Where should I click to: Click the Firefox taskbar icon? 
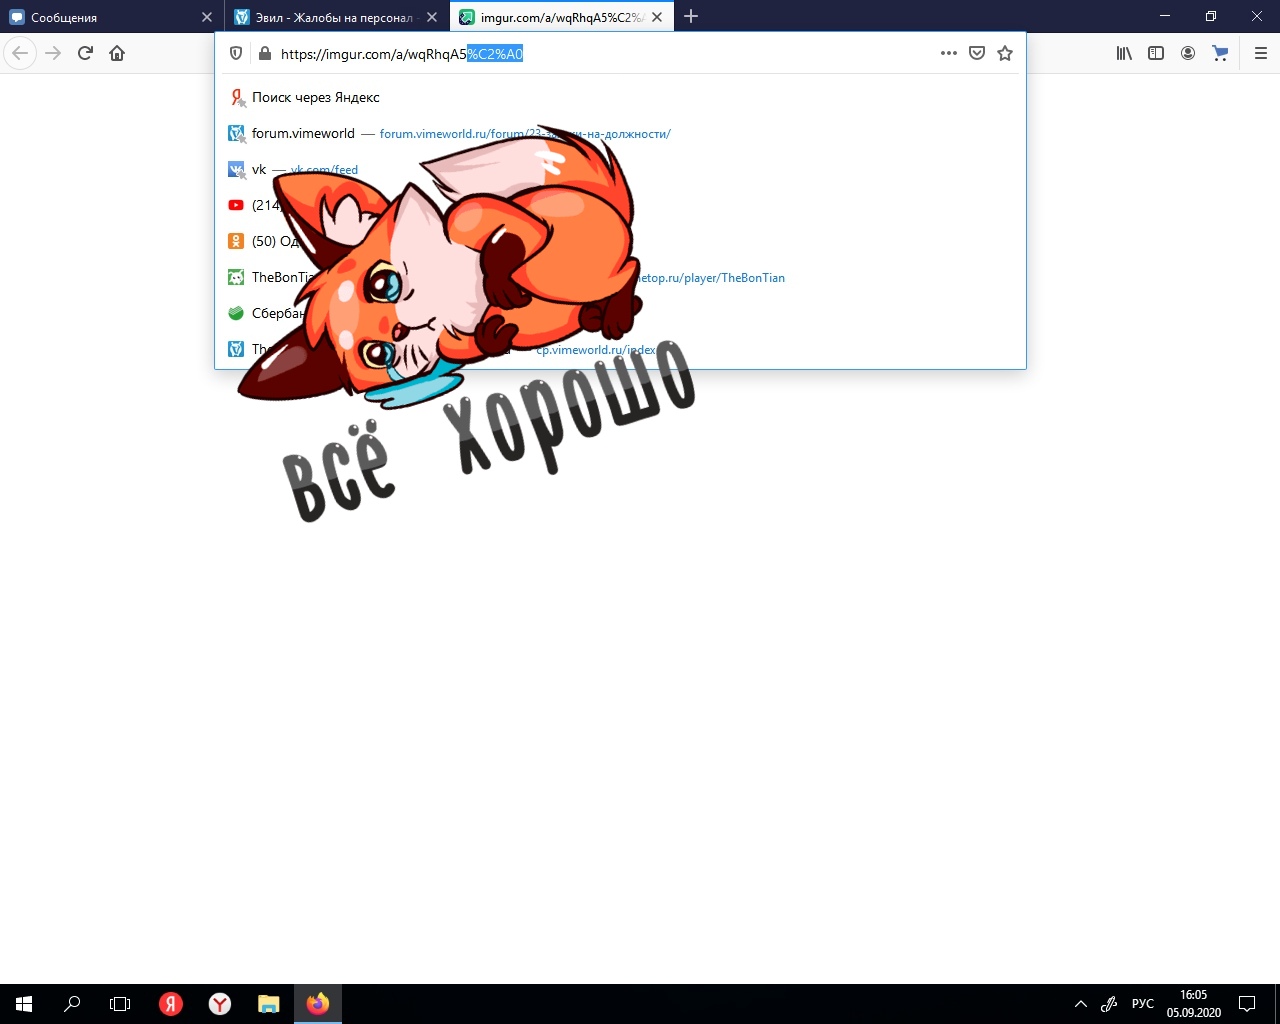318,1004
